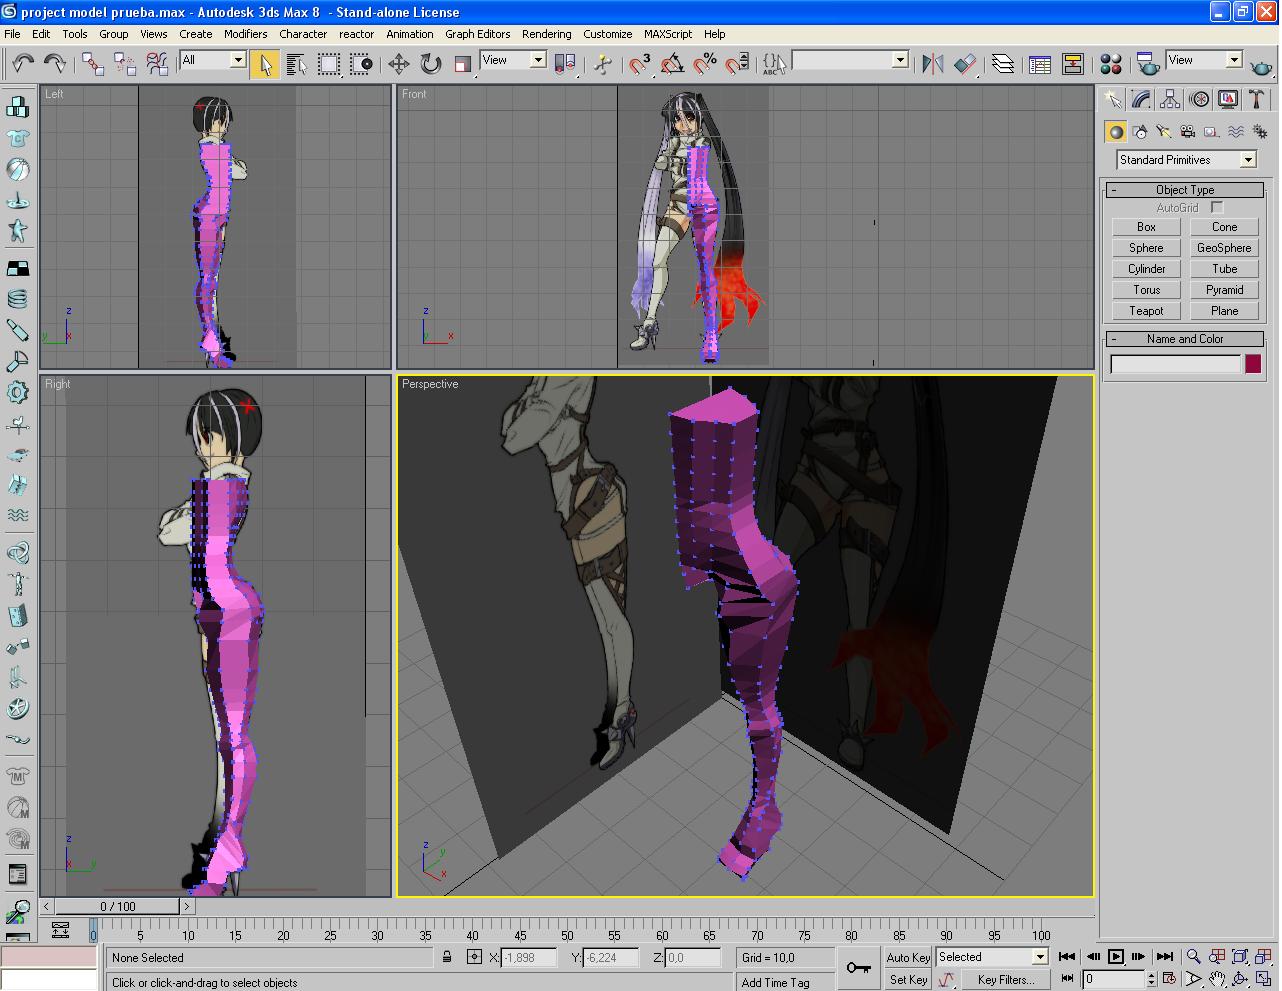Open the File menu
Image resolution: width=1282 pixels, height=991 pixels.
[12, 34]
